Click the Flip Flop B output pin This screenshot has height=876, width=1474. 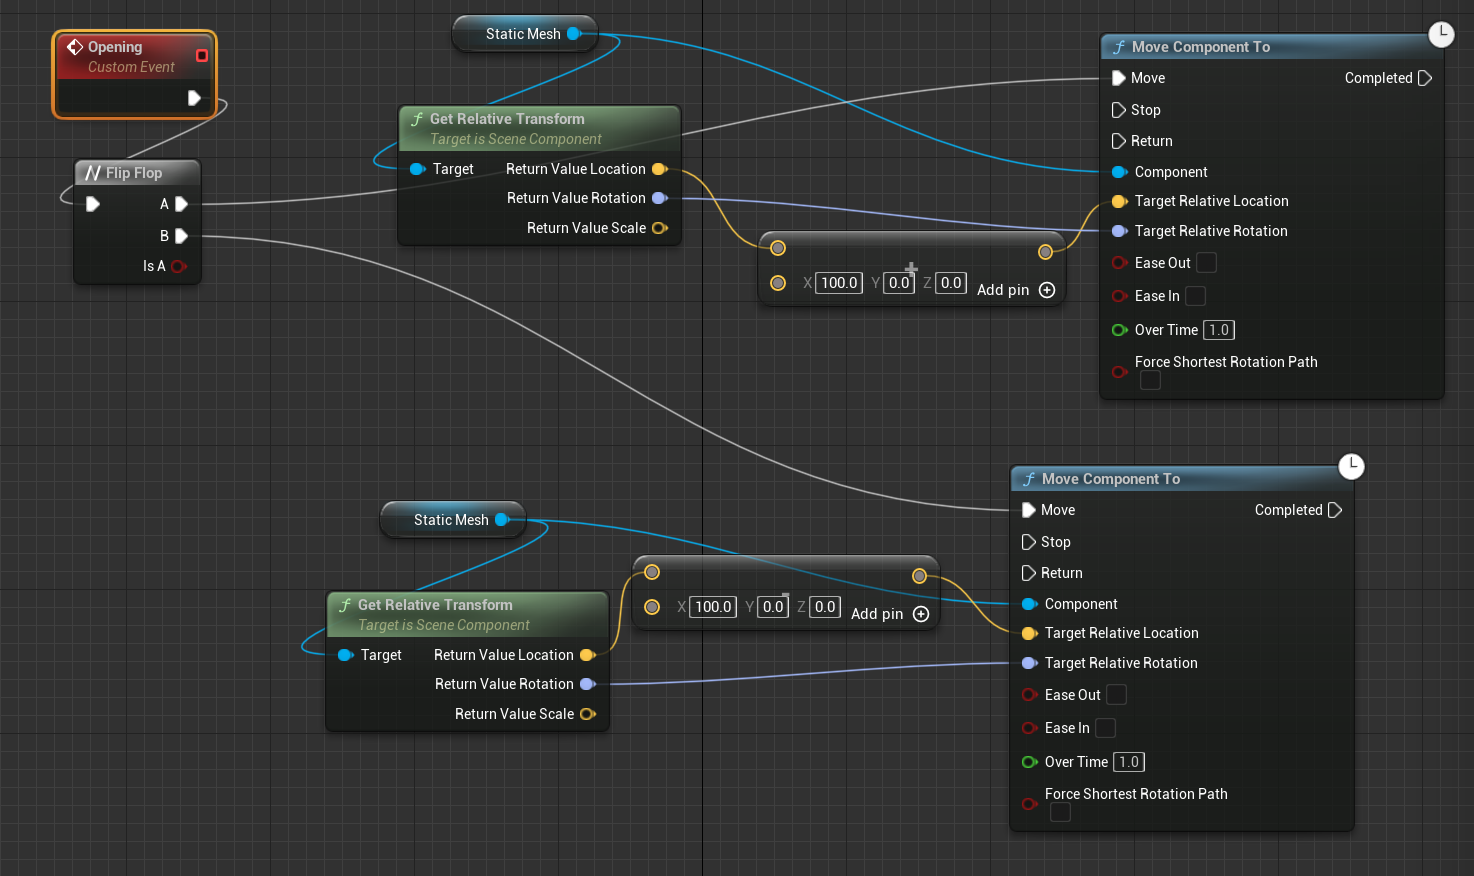[x=181, y=236]
